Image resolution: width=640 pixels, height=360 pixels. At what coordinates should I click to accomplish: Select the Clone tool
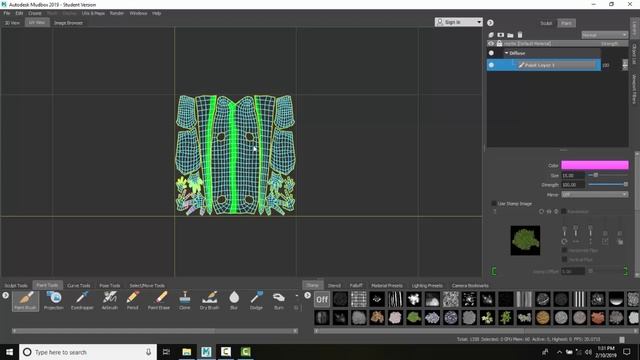click(184, 301)
